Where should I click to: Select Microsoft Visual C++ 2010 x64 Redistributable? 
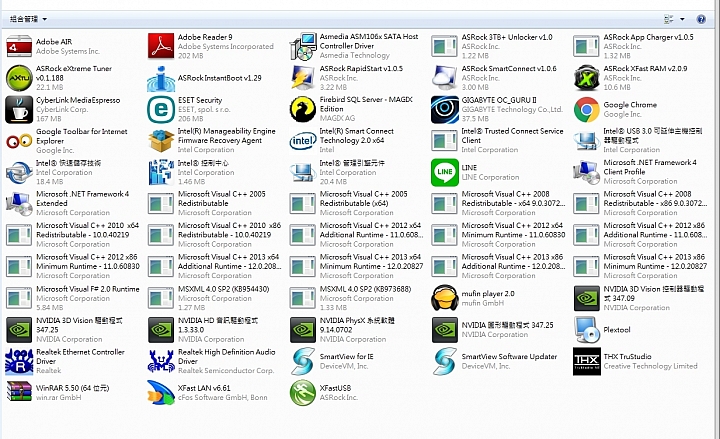coord(73,235)
